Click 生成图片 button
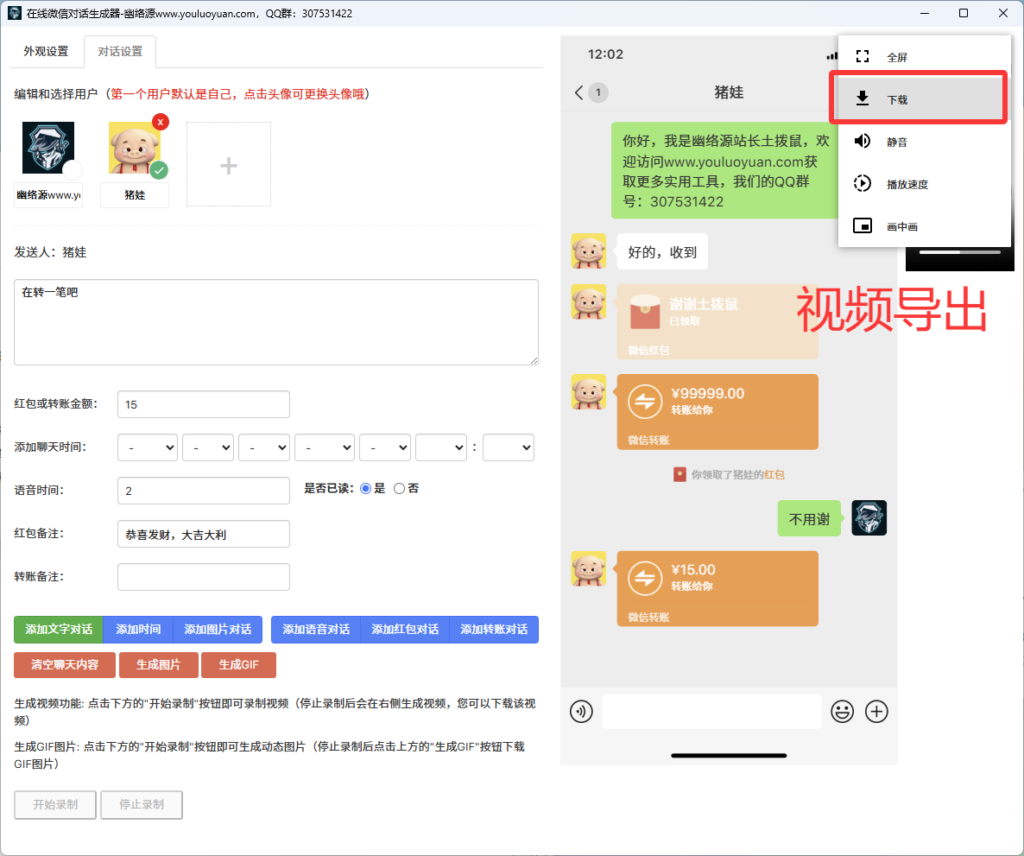The image size is (1024, 856). coord(158,665)
